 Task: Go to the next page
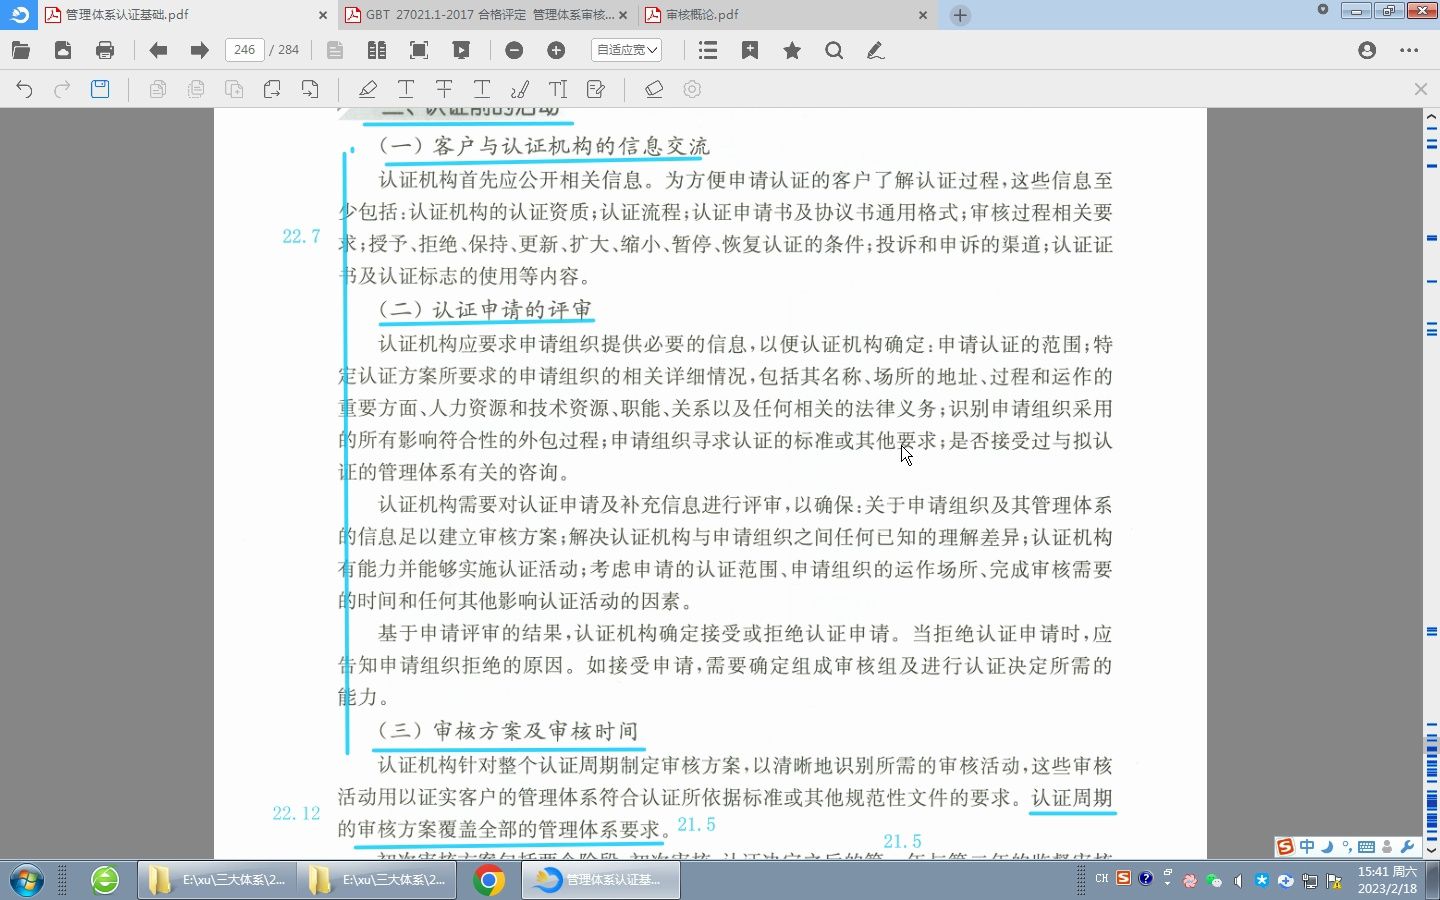click(x=198, y=50)
